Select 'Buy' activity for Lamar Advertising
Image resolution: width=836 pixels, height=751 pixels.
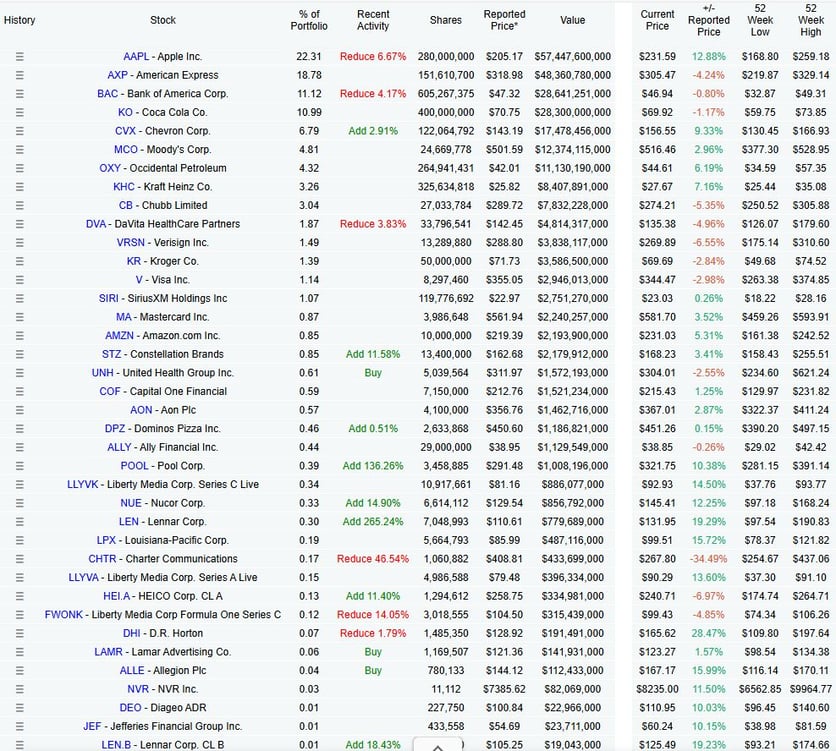tap(373, 652)
